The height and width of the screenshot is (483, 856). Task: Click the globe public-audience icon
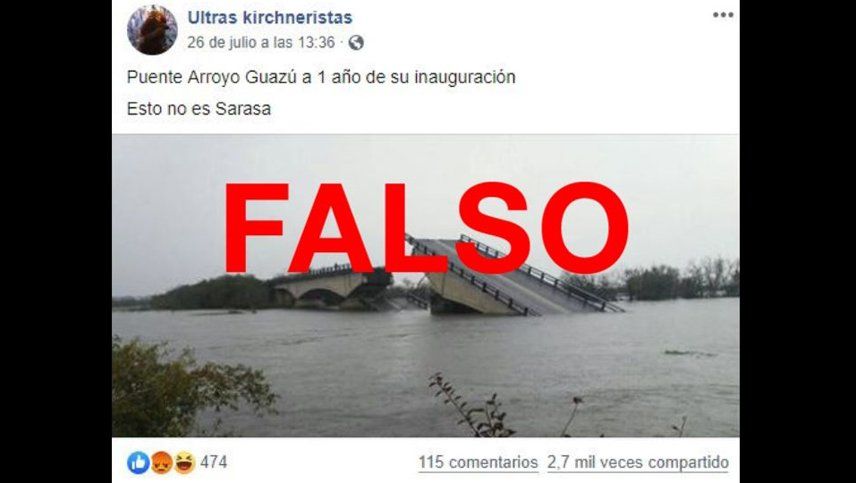pyautogui.click(x=356, y=43)
